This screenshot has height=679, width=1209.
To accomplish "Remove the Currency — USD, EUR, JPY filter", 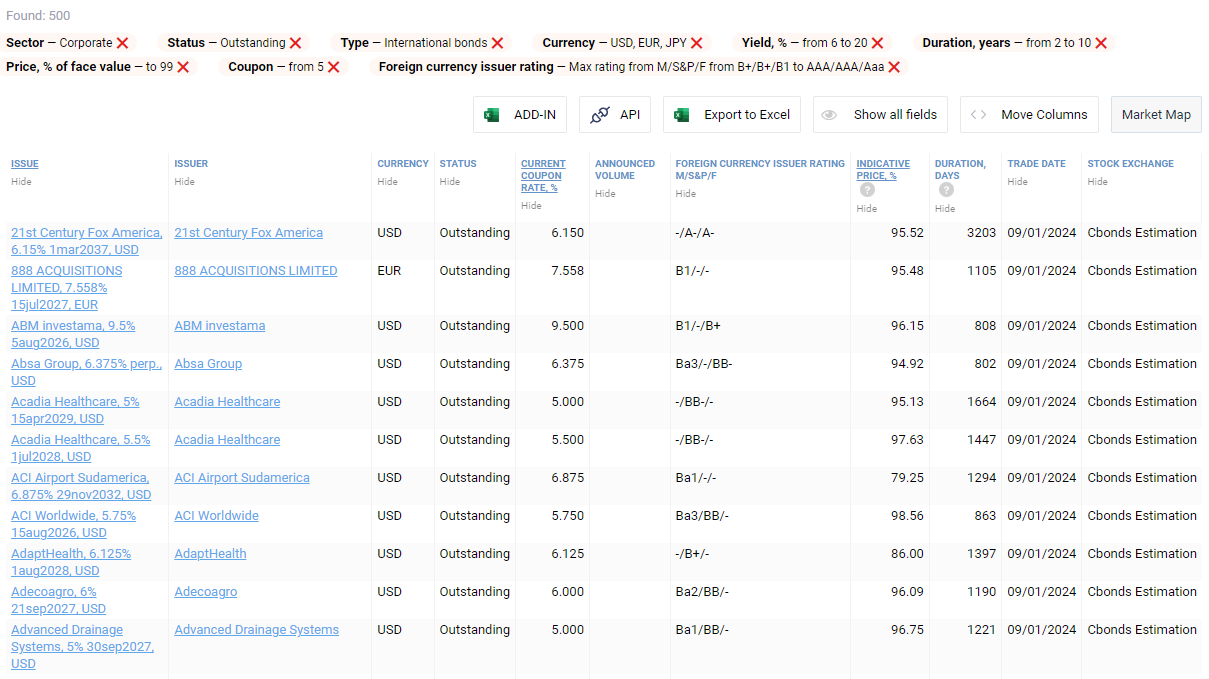I will [697, 43].
